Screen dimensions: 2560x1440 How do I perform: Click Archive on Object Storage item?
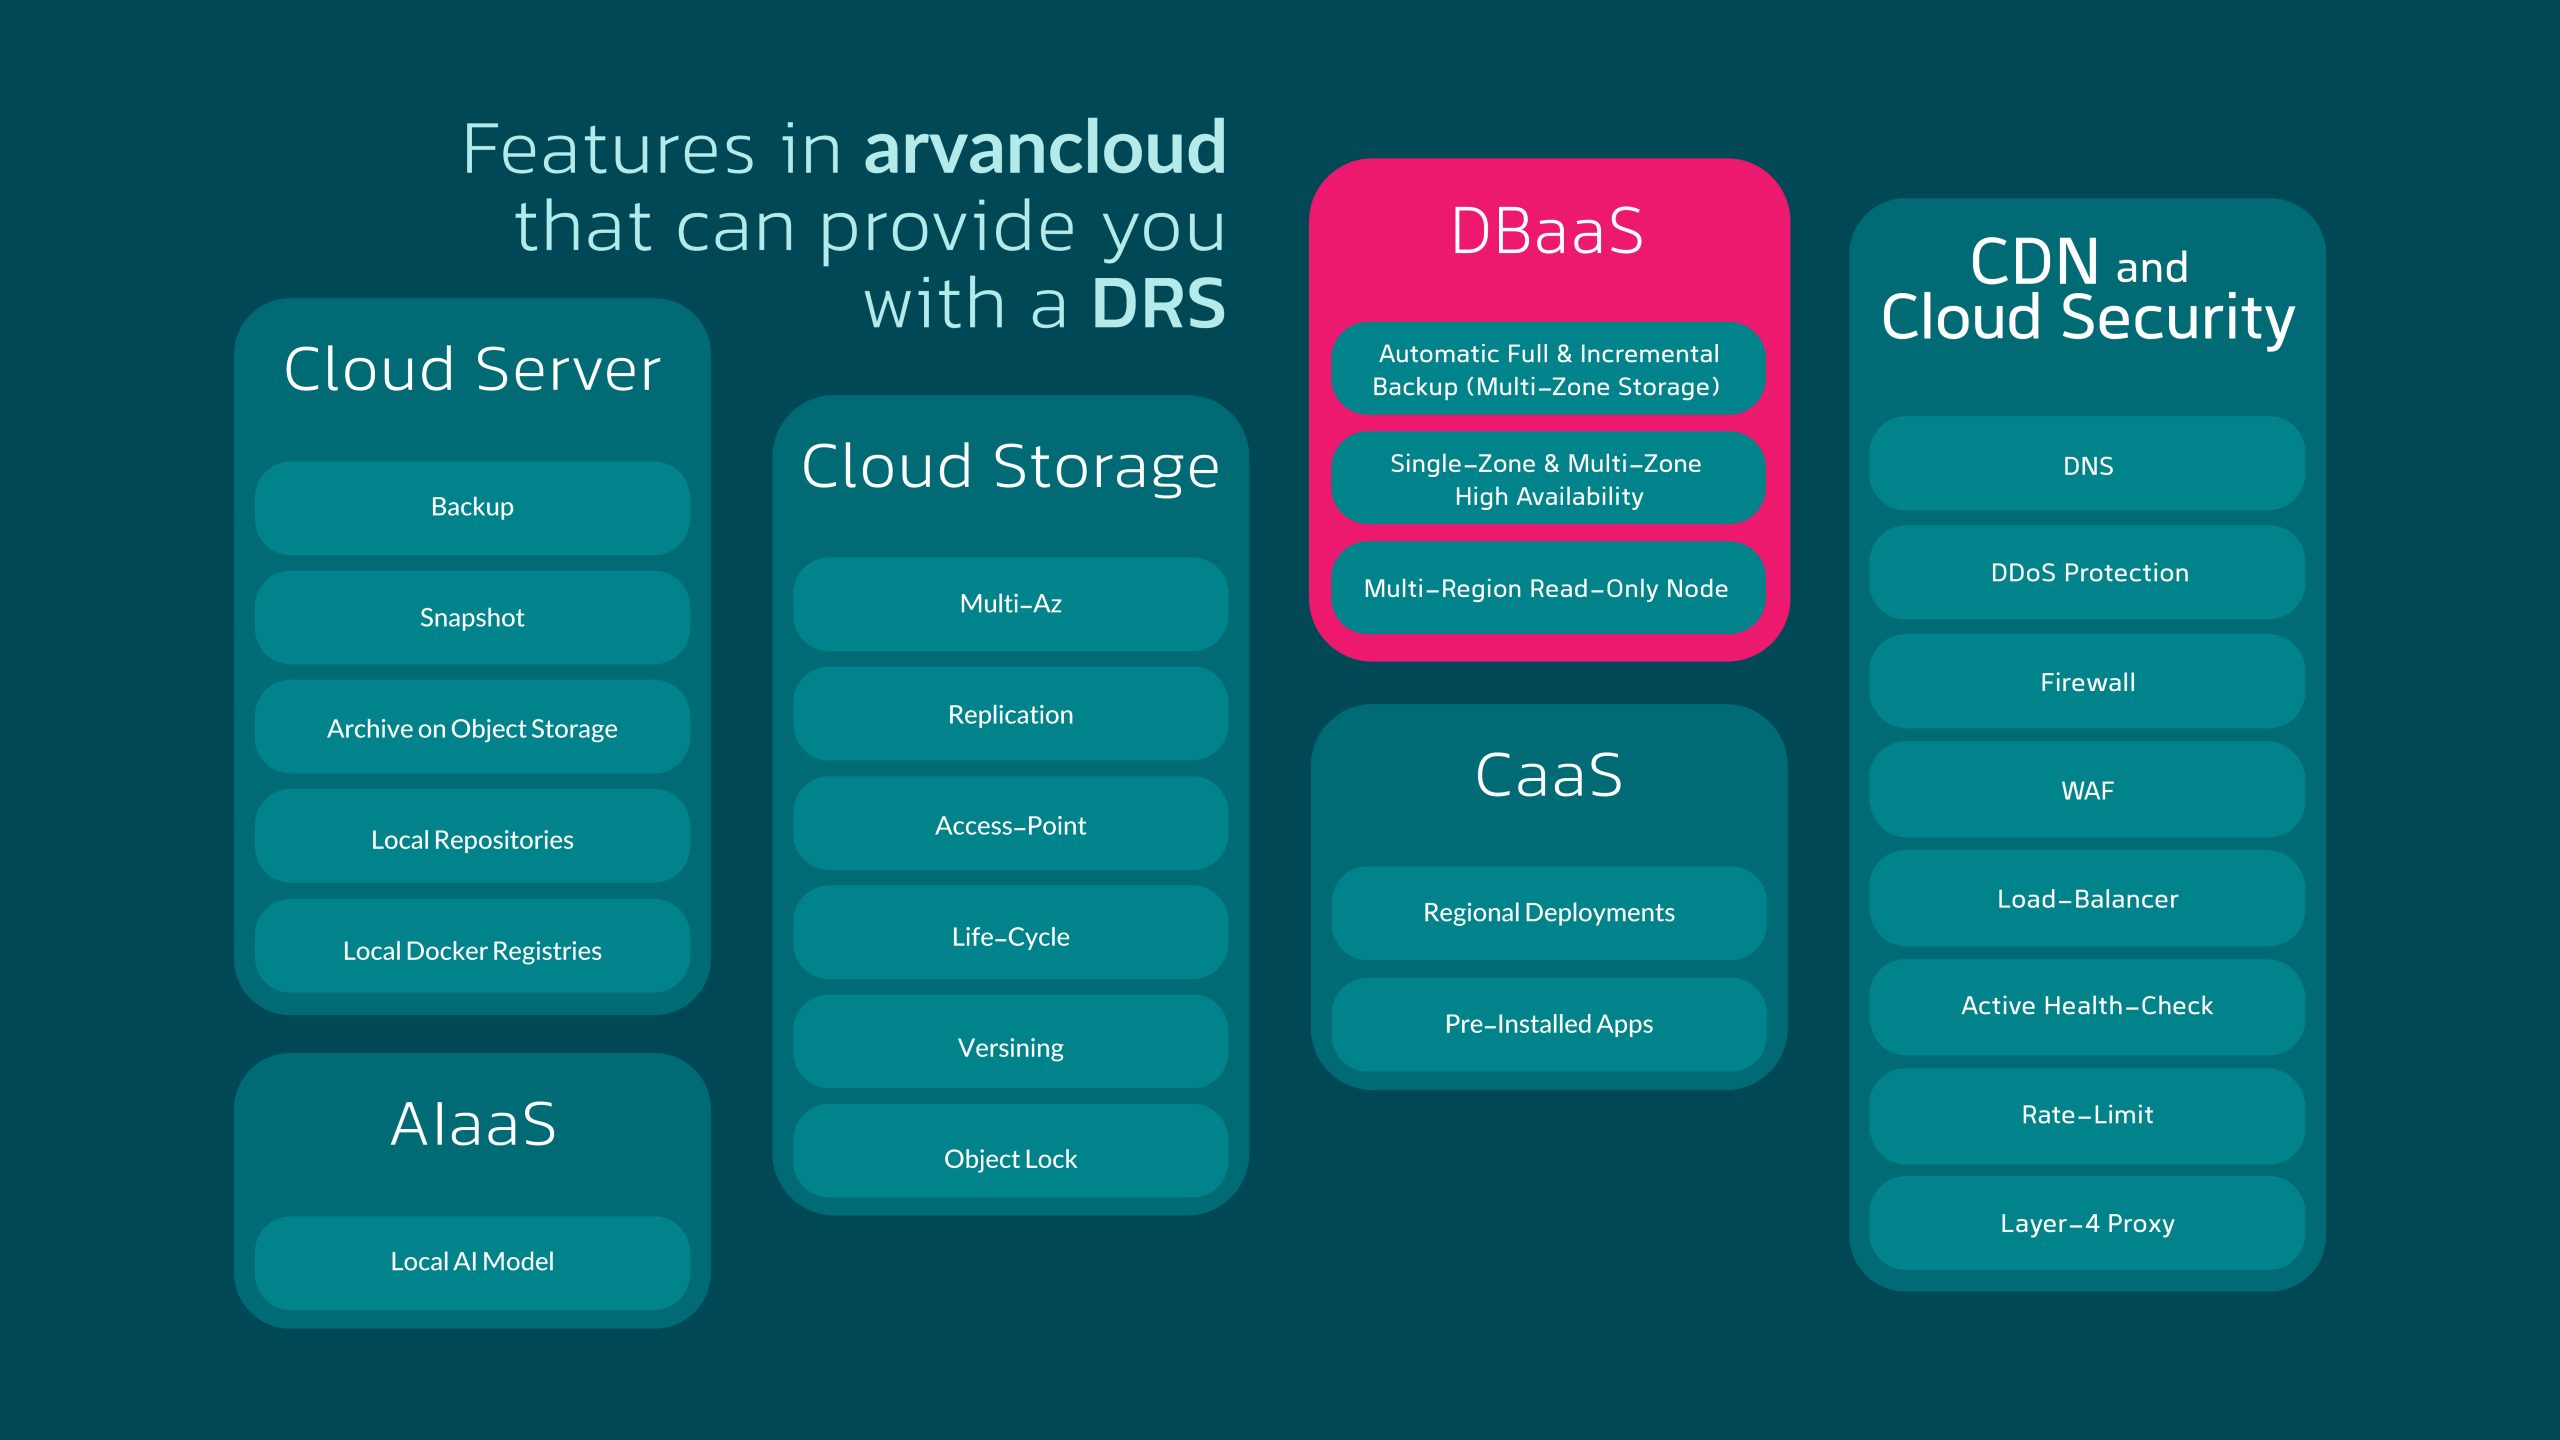pos(472,728)
